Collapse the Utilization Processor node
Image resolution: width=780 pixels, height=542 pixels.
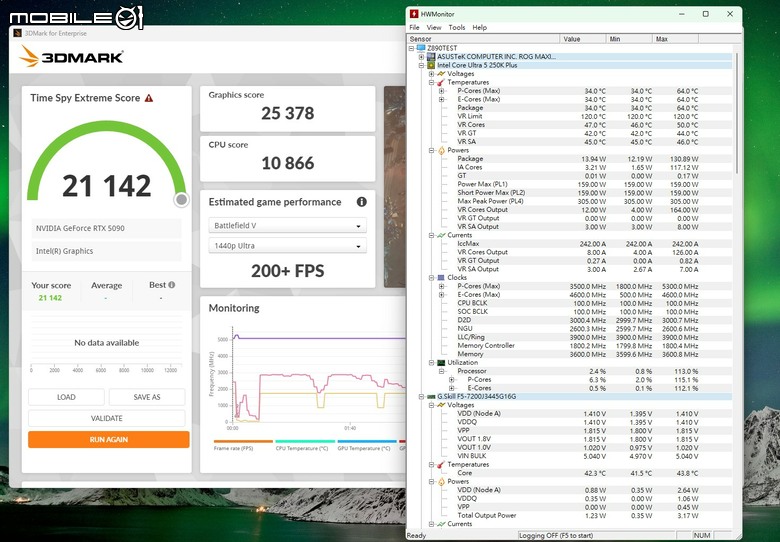[441, 371]
